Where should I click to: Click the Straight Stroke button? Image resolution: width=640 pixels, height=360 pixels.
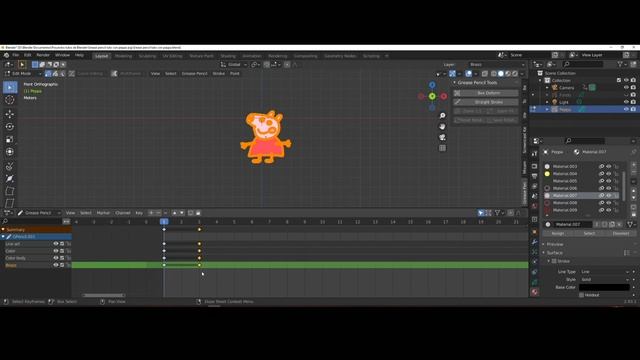click(x=486, y=102)
